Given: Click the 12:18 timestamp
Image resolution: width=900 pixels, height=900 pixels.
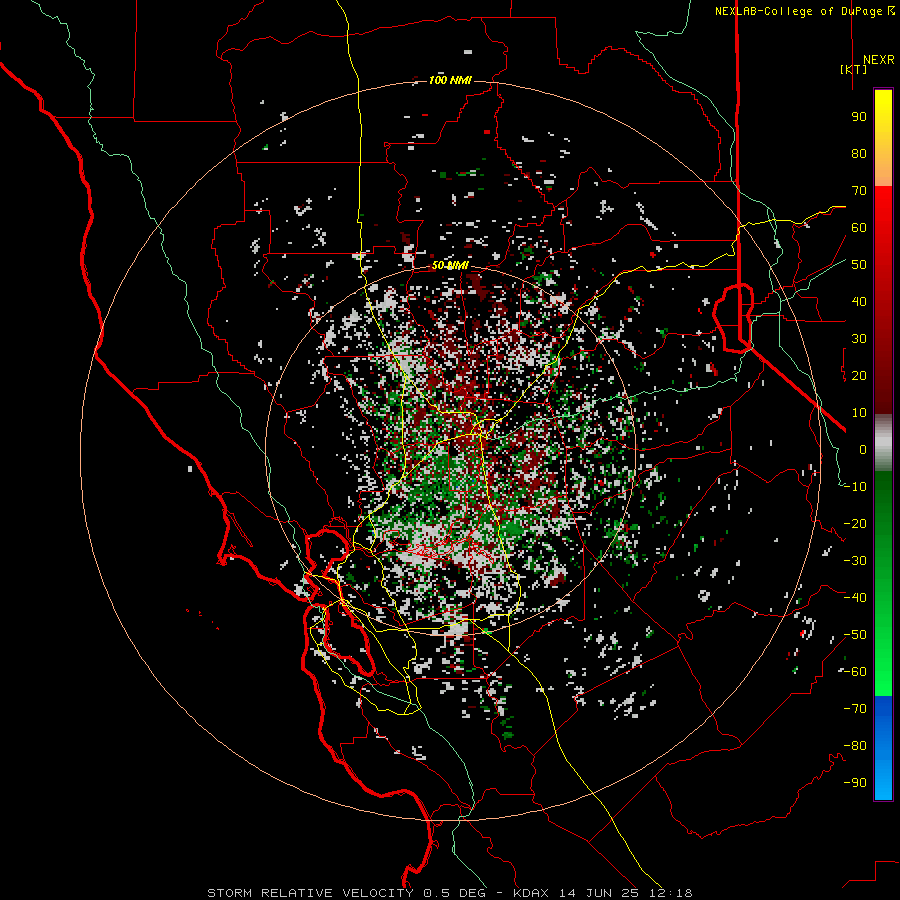Looking at the screenshot, I should 672,893.
